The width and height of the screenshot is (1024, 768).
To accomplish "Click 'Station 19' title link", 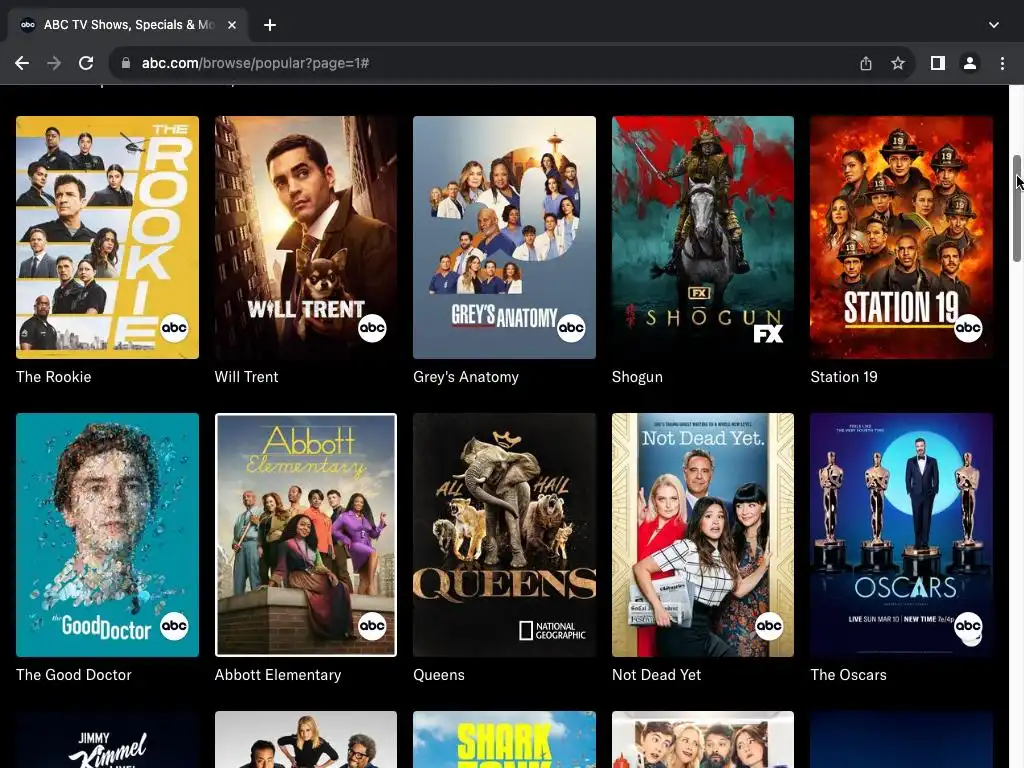I will point(844,377).
